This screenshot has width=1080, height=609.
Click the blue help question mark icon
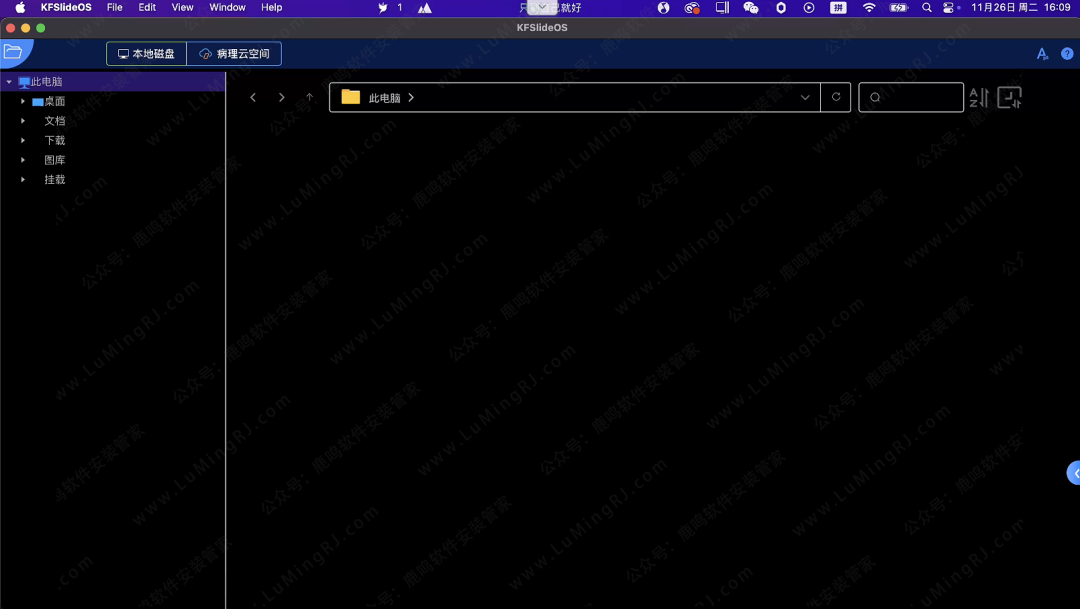click(x=1067, y=54)
